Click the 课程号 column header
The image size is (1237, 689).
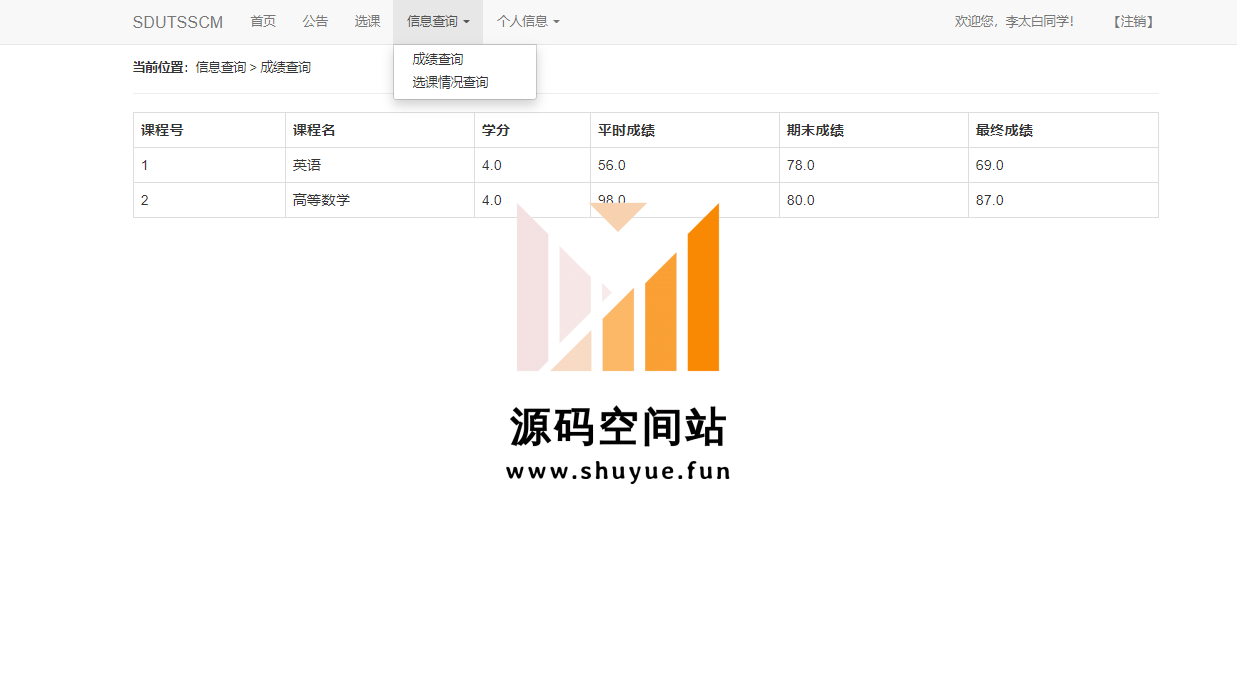pos(209,130)
